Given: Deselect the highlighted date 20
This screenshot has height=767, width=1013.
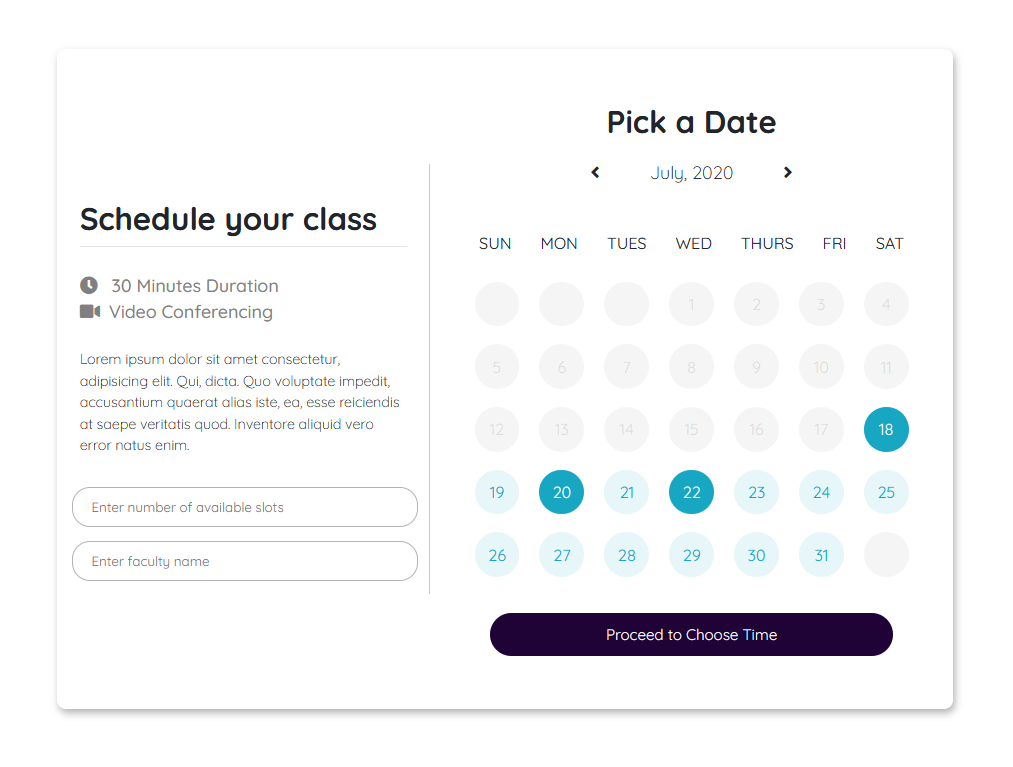Looking at the screenshot, I should click(561, 492).
